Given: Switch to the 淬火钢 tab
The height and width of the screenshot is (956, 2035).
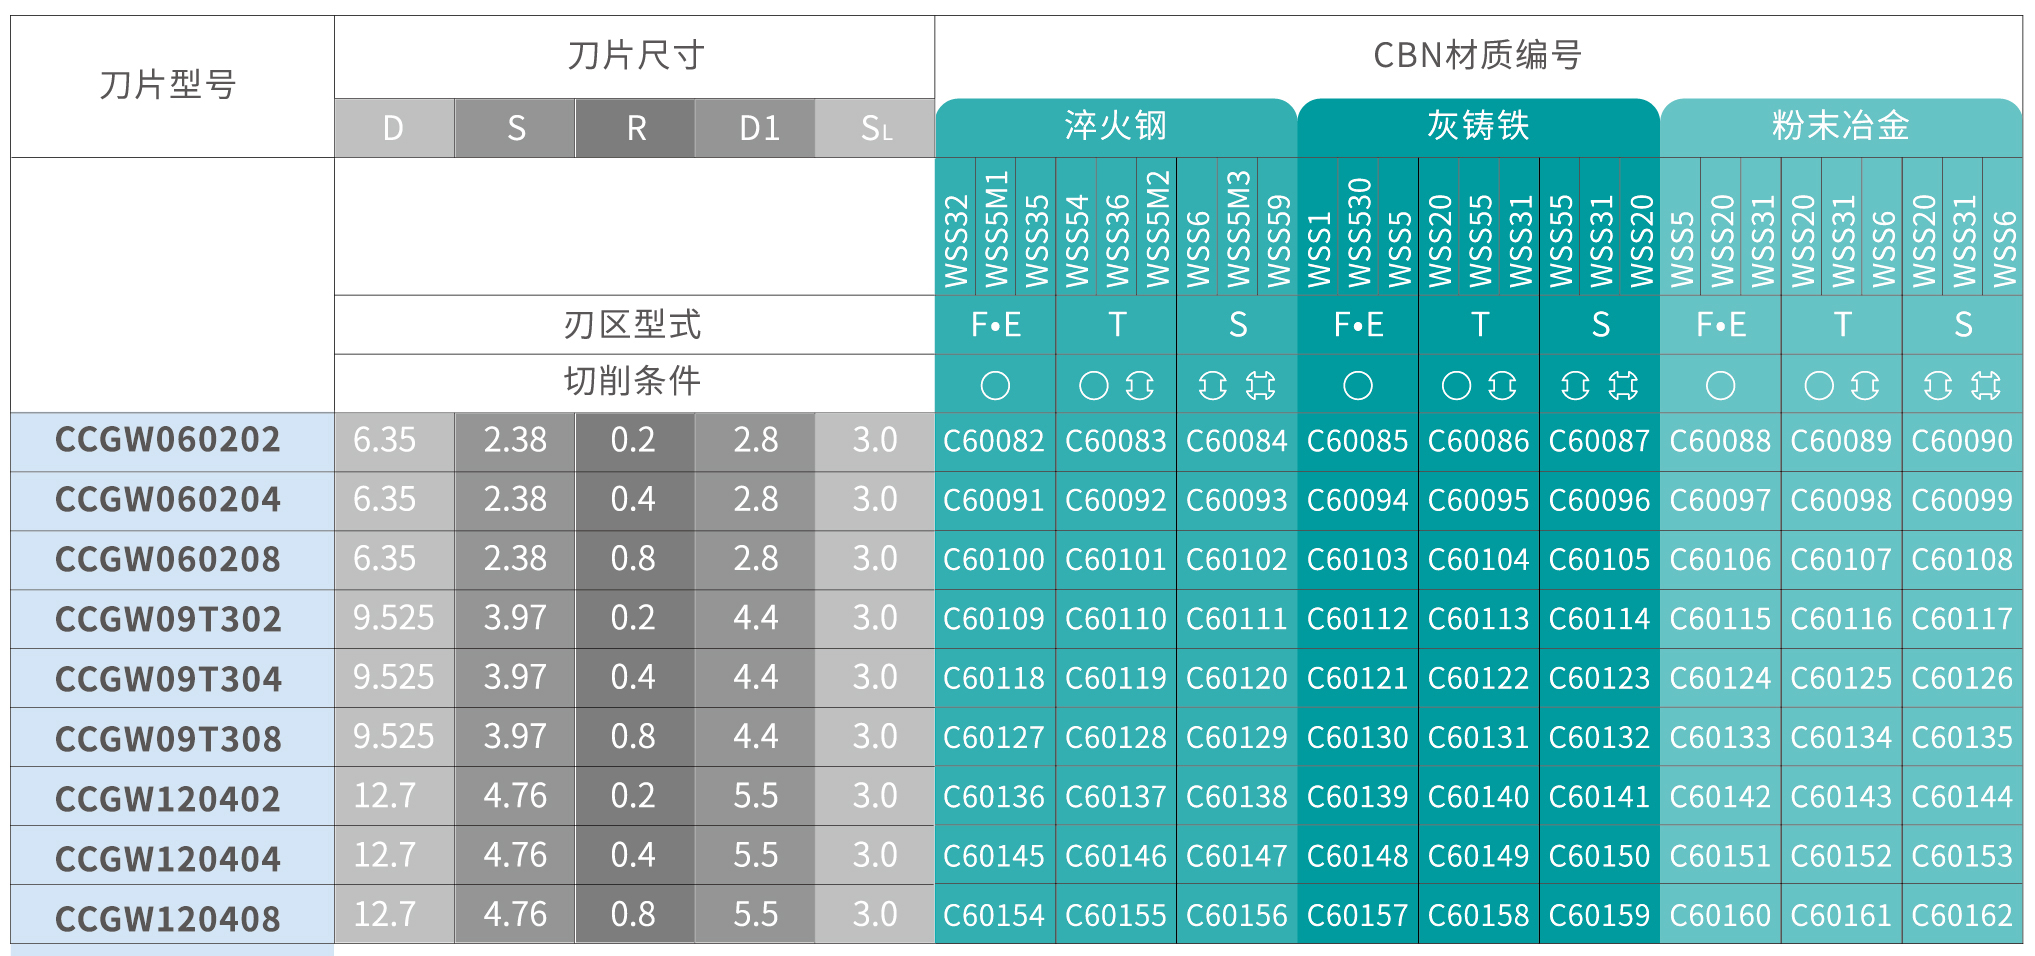Looking at the screenshot, I should point(1115,126).
